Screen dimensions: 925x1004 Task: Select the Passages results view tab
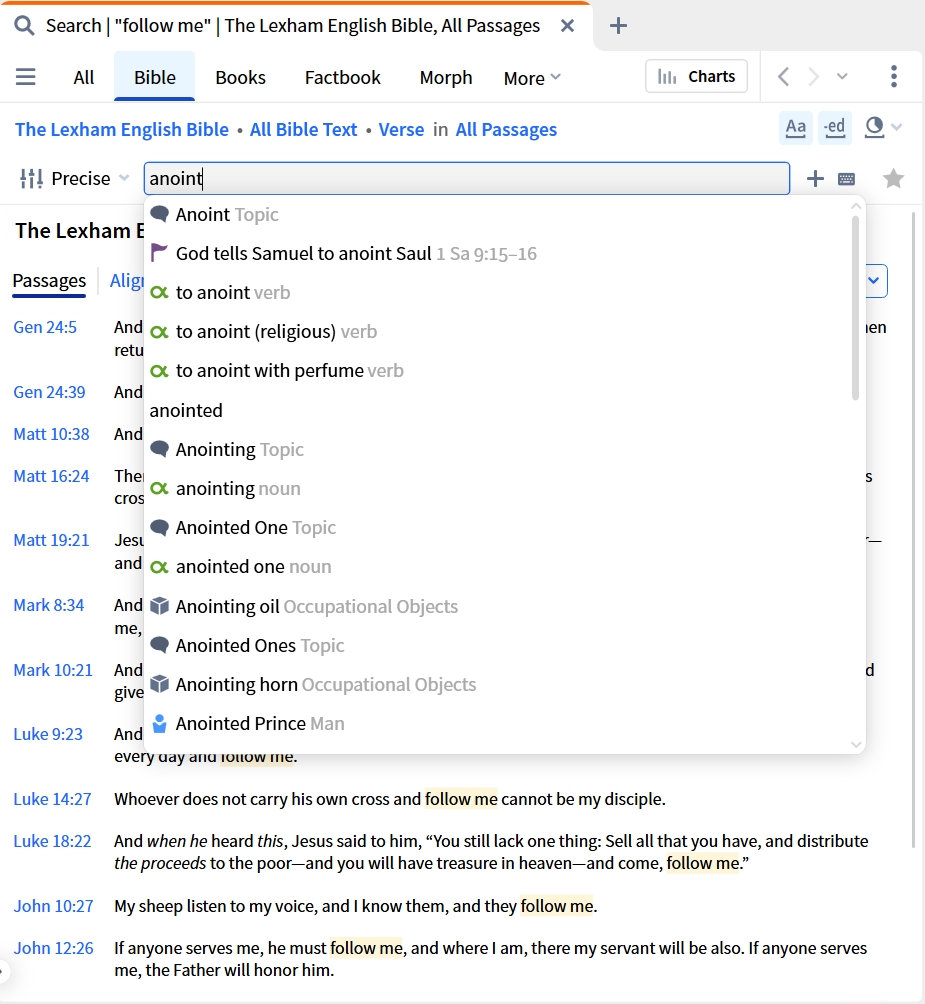(x=49, y=281)
